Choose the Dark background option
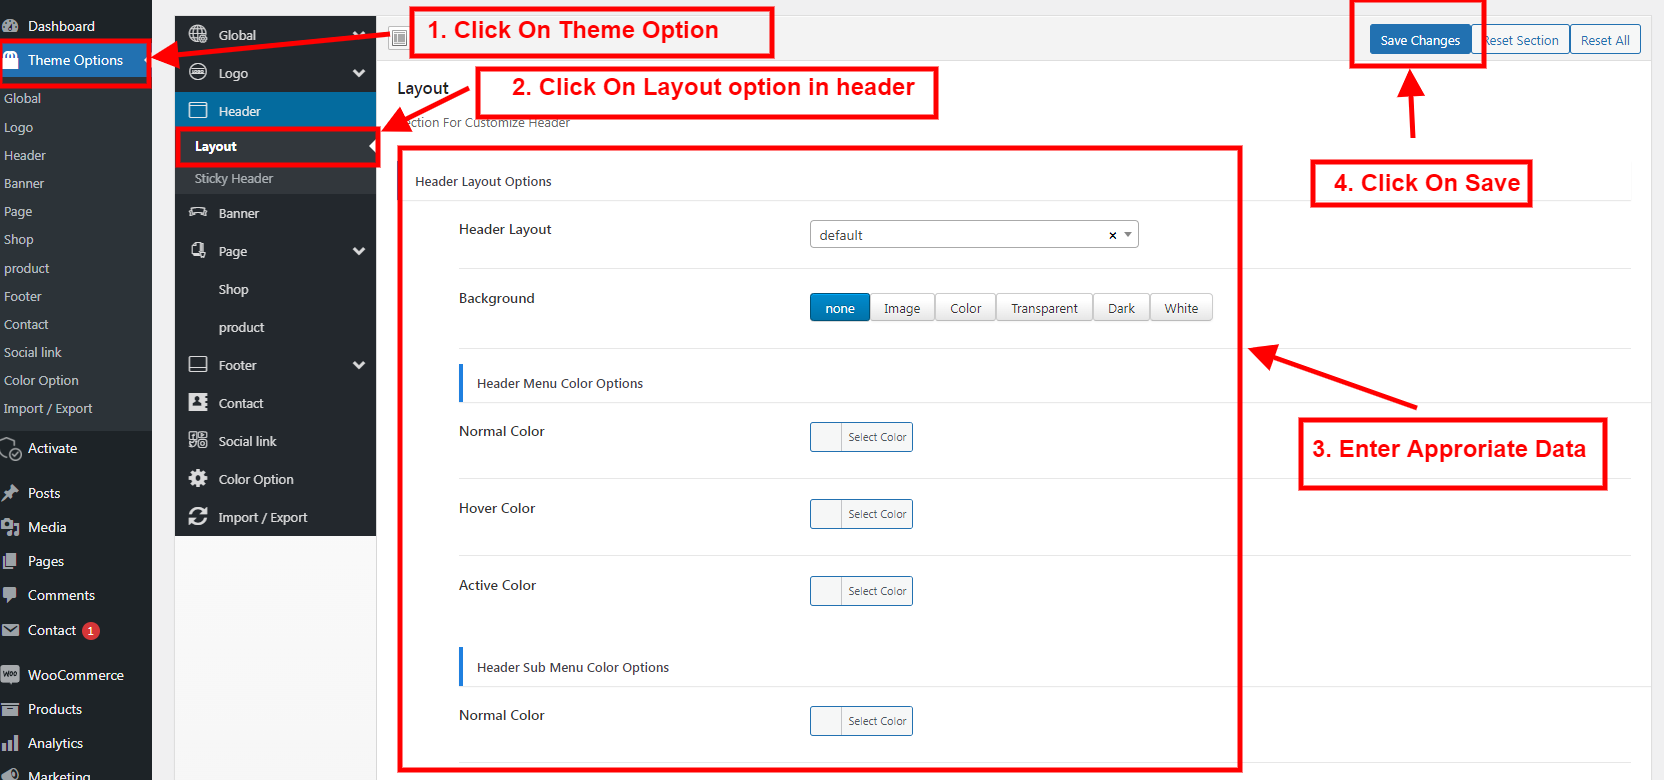Viewport: 1664px width, 780px height. tap(1120, 308)
